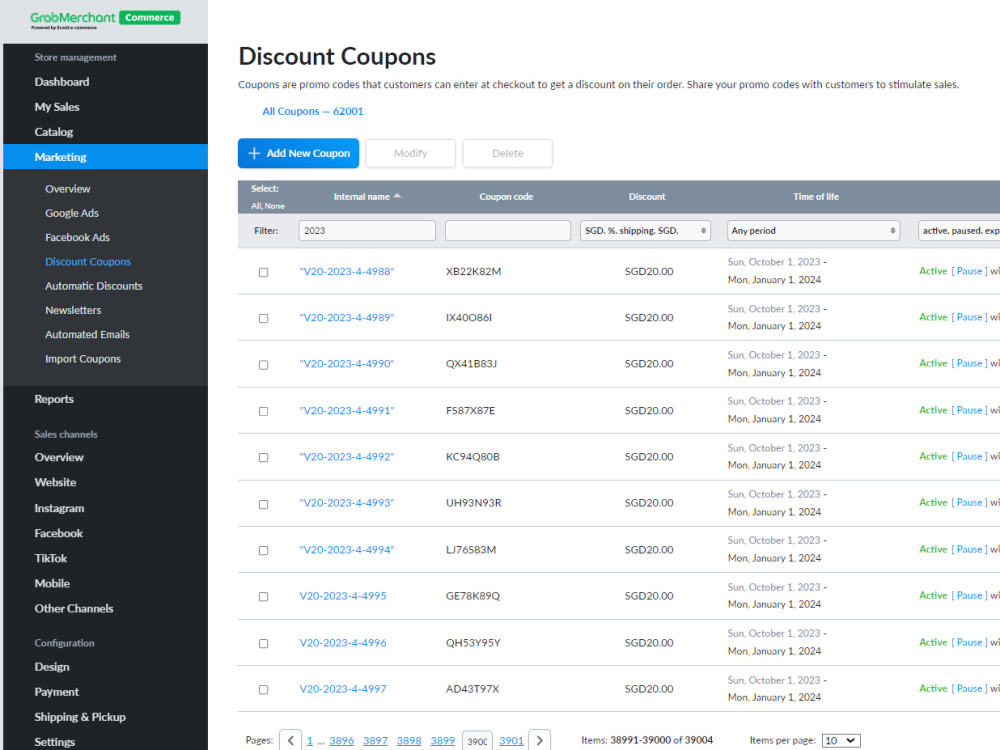Pause coupon V20-2023-4-4994

969,549
